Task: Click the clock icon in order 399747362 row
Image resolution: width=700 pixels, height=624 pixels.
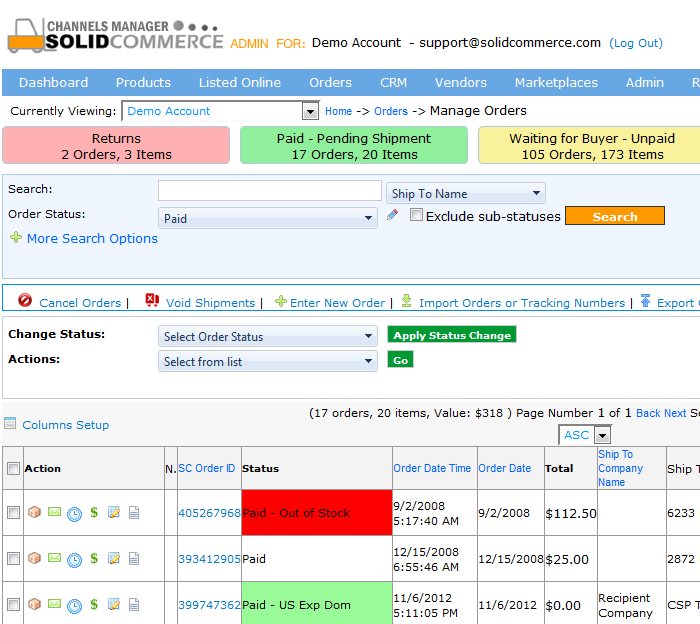Action: 74,606
